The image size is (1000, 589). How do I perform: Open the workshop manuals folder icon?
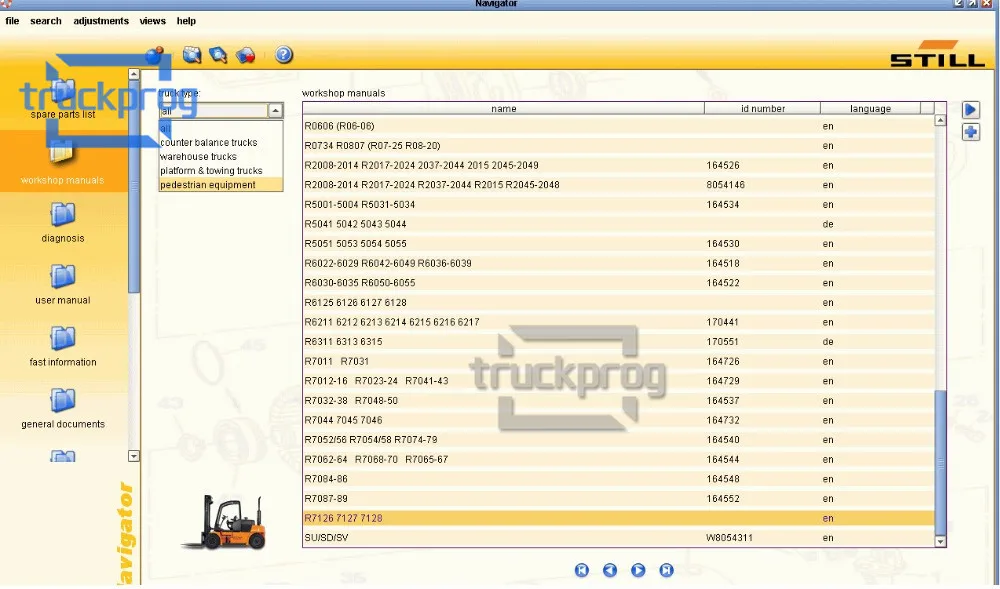62,153
